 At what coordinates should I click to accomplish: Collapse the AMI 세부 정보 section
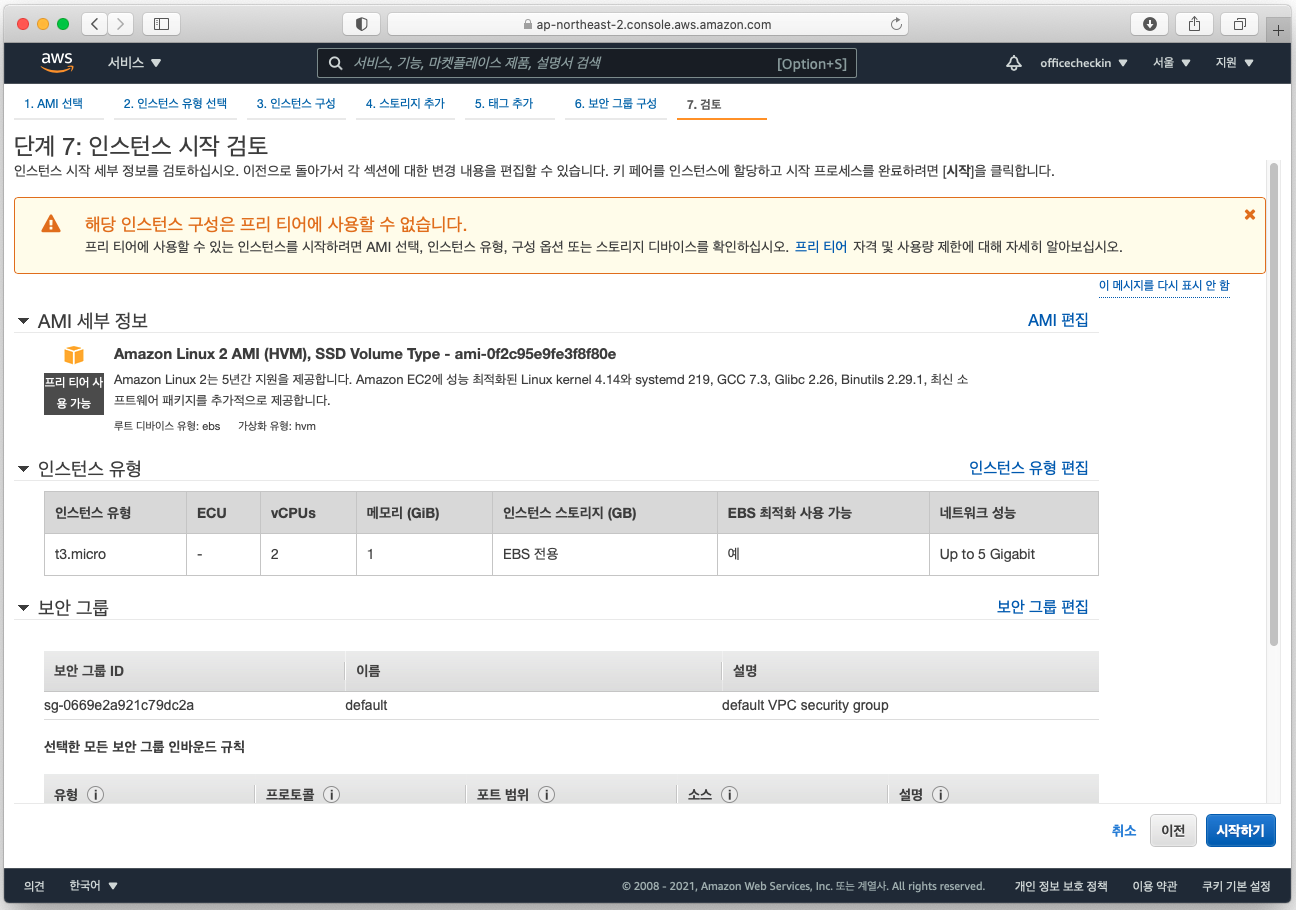(x=24, y=321)
